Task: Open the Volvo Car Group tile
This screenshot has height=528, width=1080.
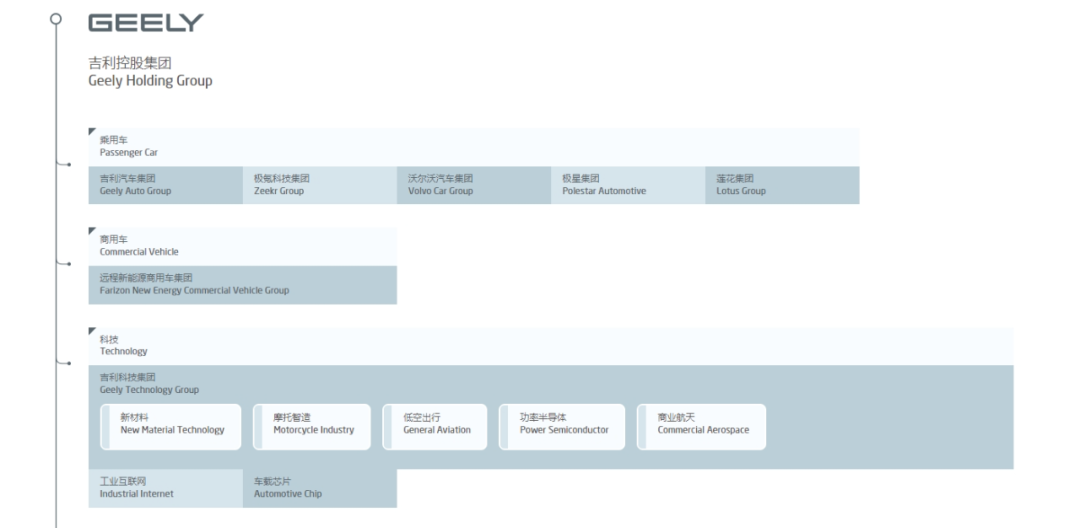Action: [474, 185]
